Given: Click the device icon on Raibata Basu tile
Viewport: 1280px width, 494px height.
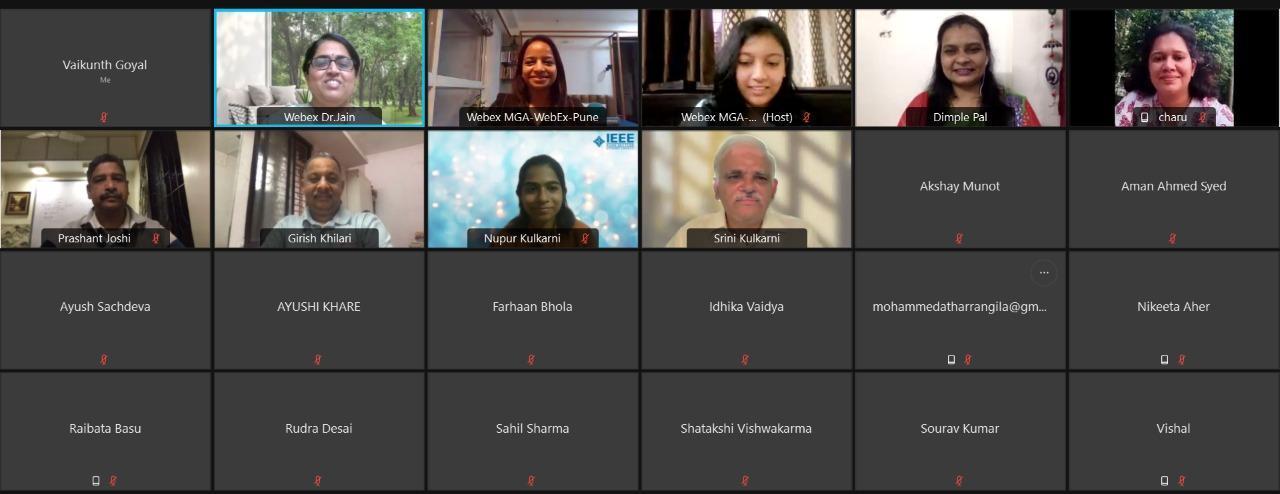Looking at the screenshot, I should coord(96,481).
